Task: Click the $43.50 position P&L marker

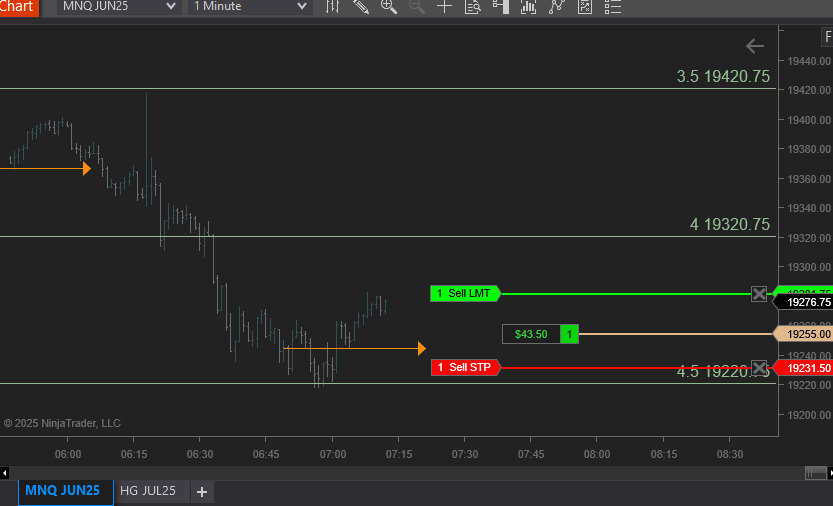Action: point(531,334)
